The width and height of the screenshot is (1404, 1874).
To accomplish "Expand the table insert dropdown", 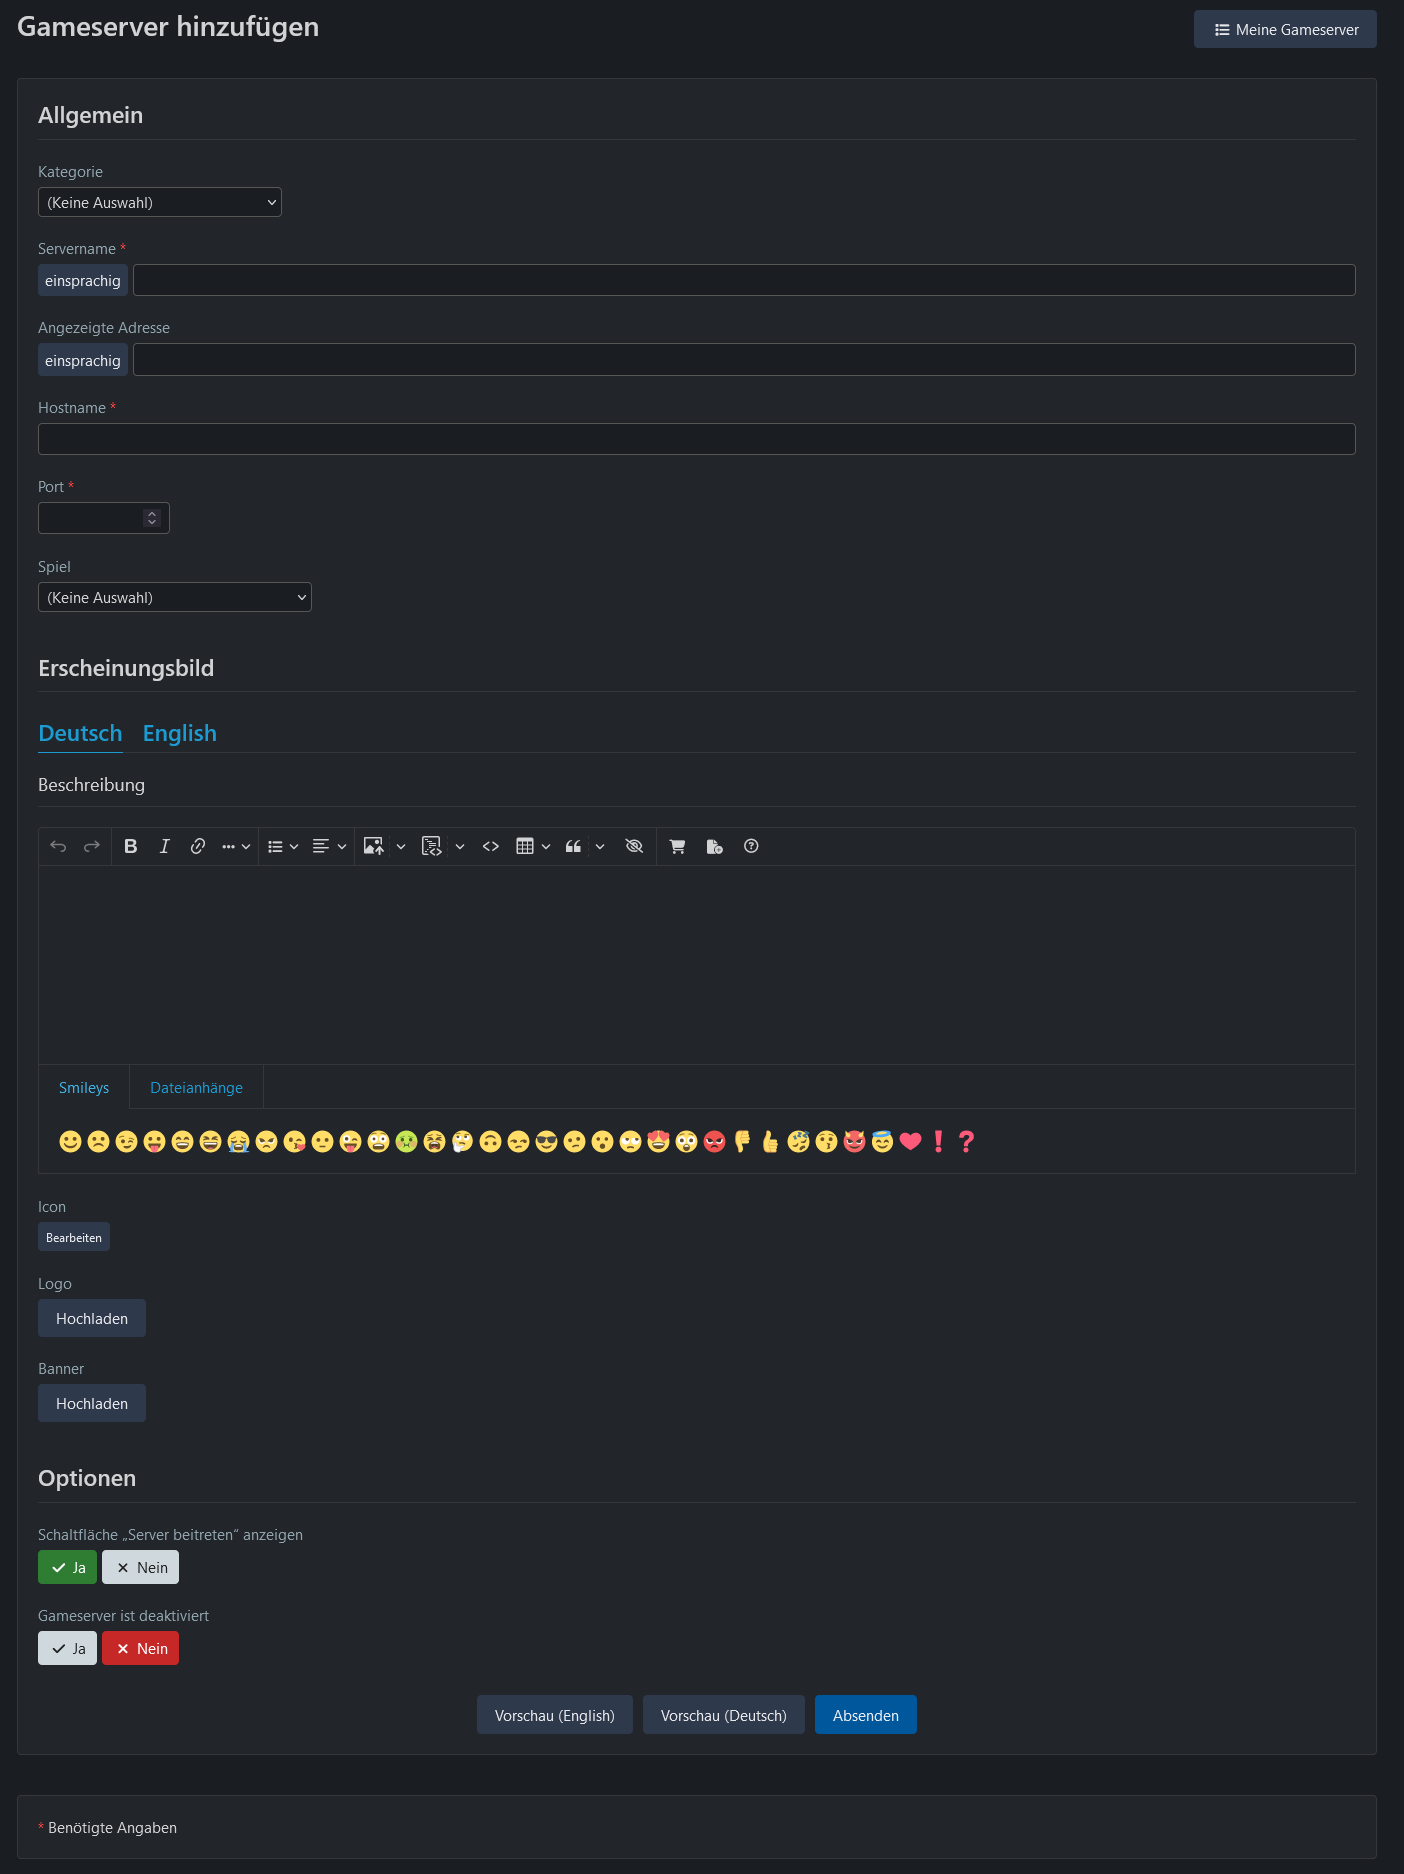I will [x=546, y=846].
